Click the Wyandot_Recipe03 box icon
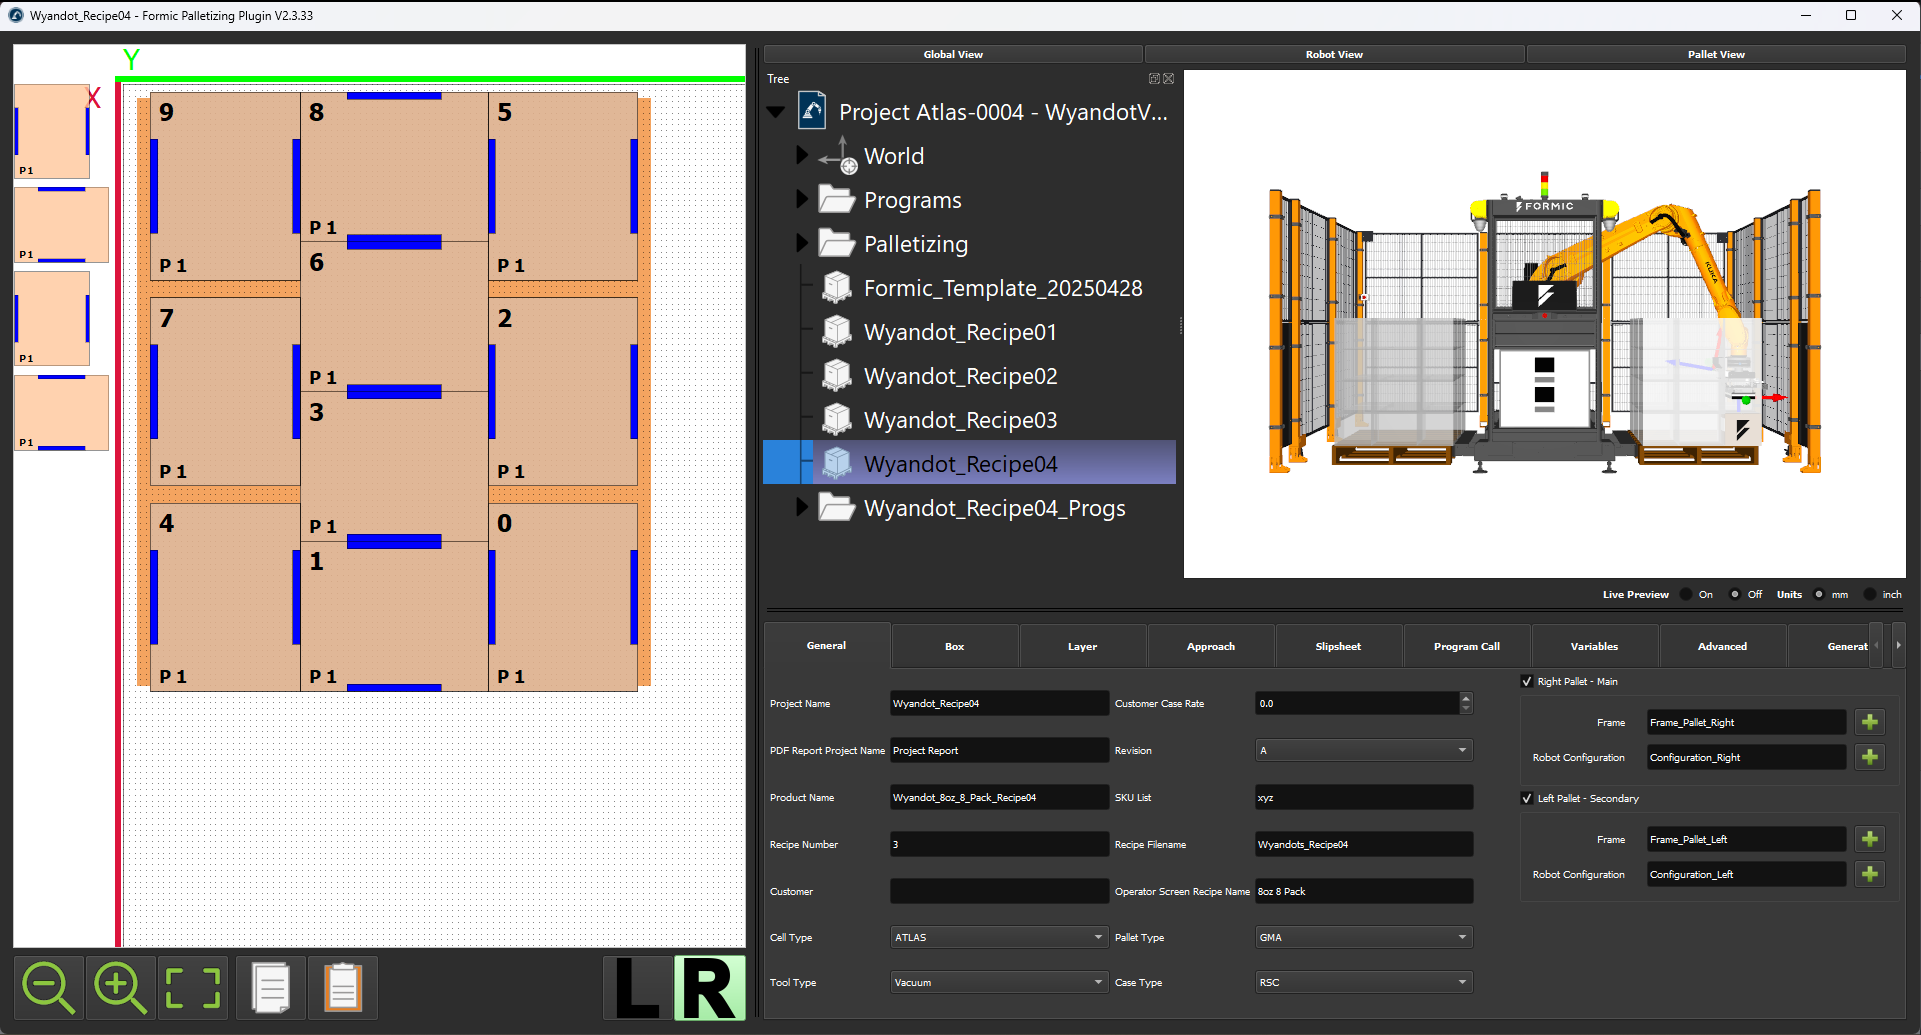1921x1035 pixels. pyautogui.click(x=837, y=420)
